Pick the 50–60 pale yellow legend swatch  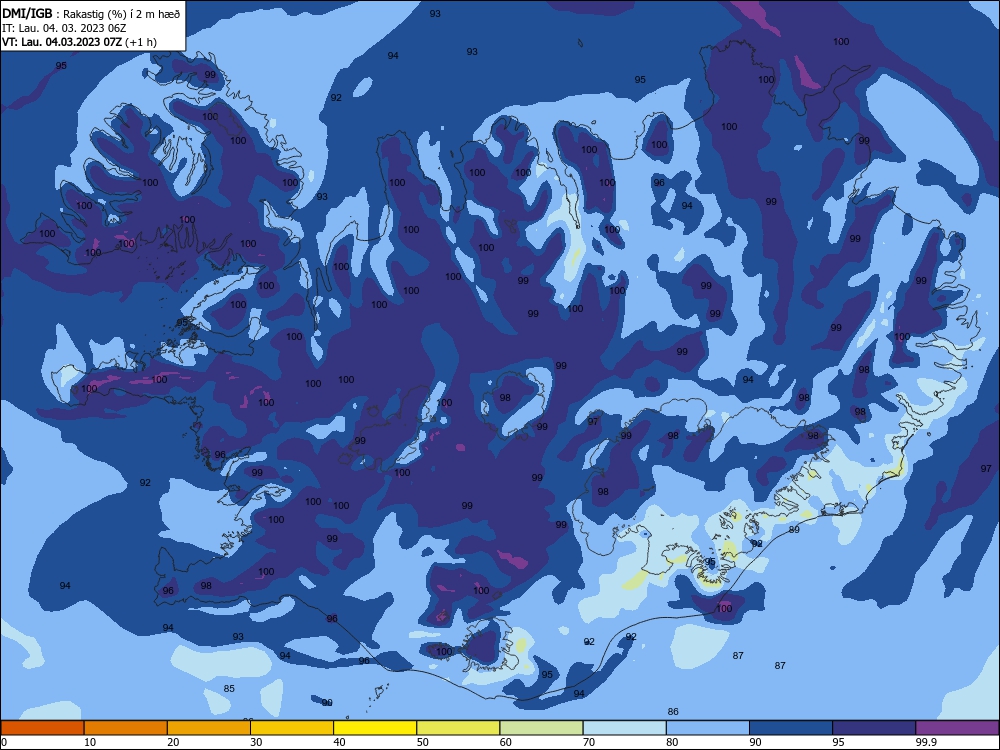coord(458,728)
